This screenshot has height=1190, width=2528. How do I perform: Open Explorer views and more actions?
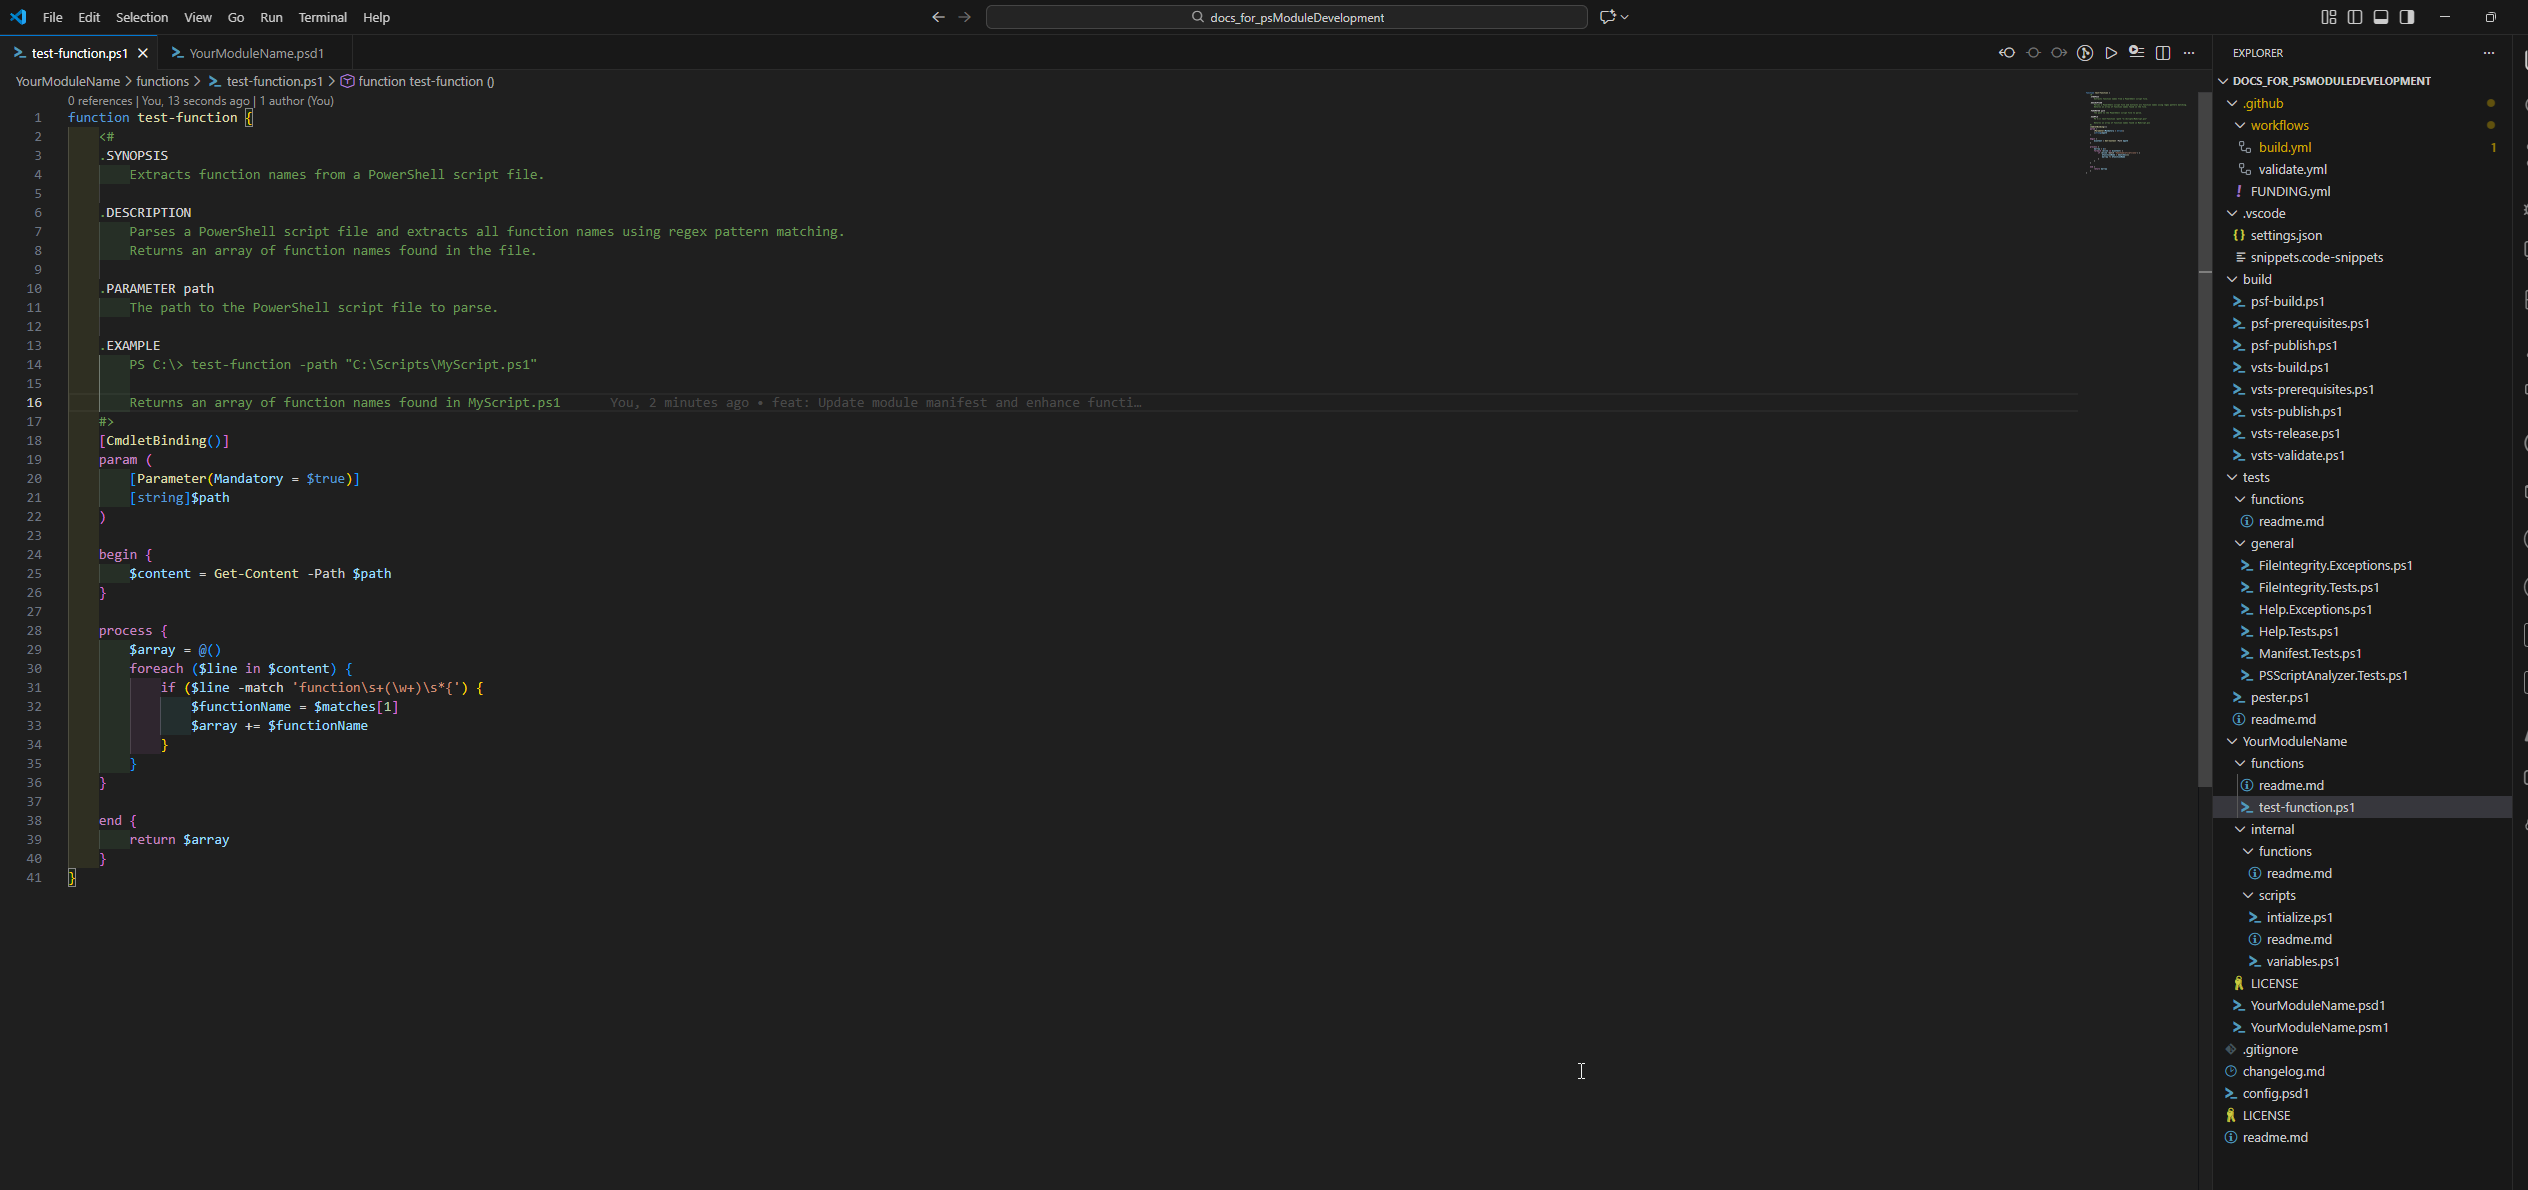coord(2489,53)
